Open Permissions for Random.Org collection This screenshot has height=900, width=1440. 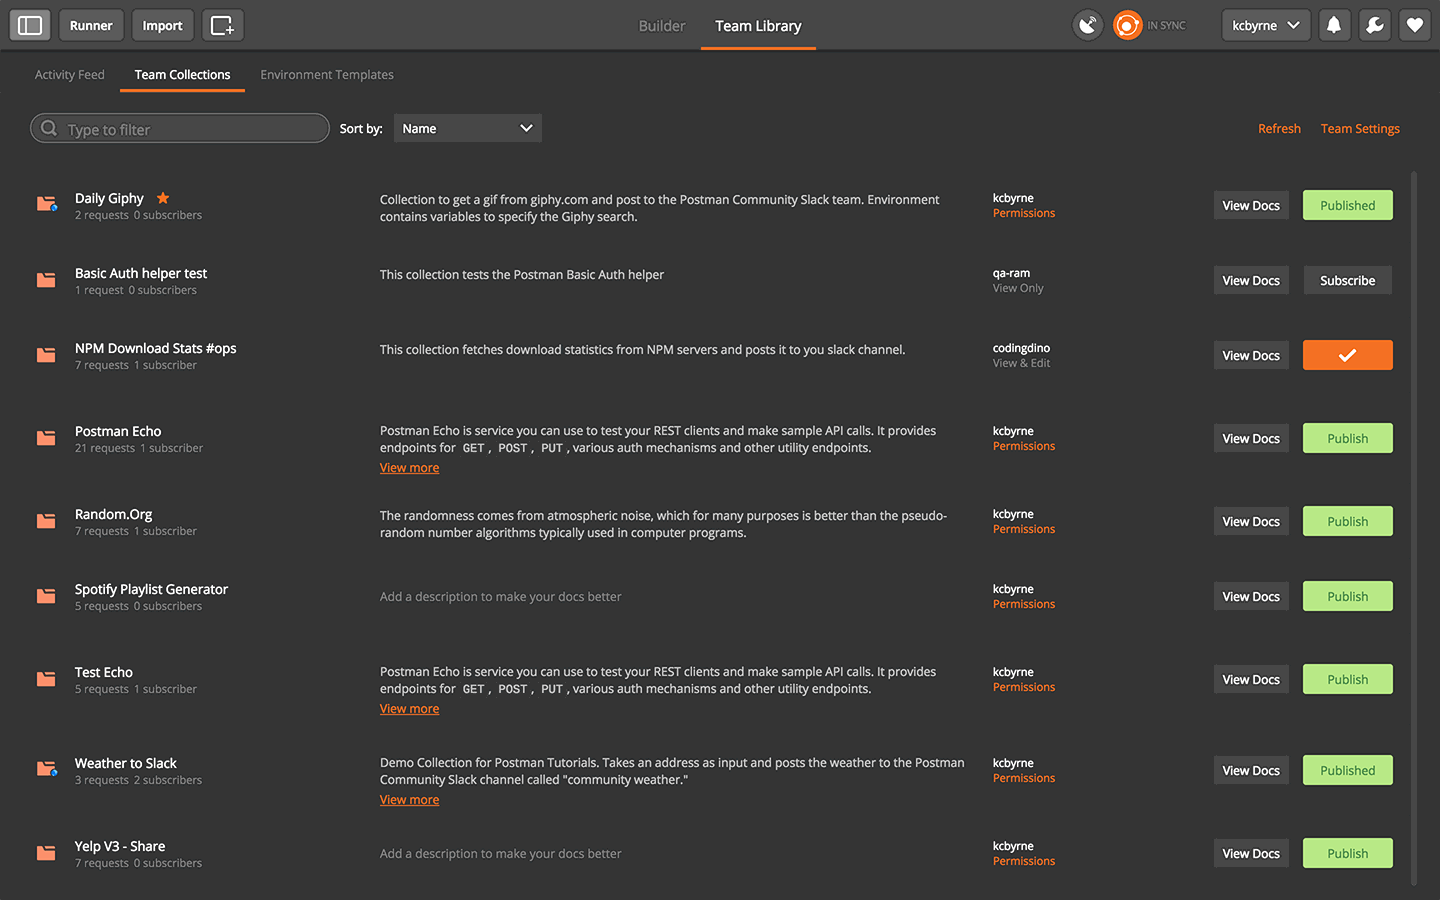click(1023, 528)
